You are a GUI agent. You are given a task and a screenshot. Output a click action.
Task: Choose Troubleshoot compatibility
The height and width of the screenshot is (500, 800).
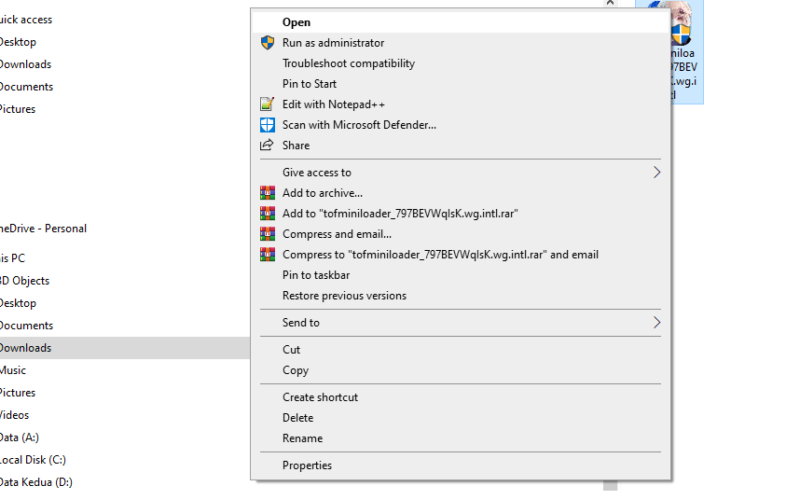[460, 63]
